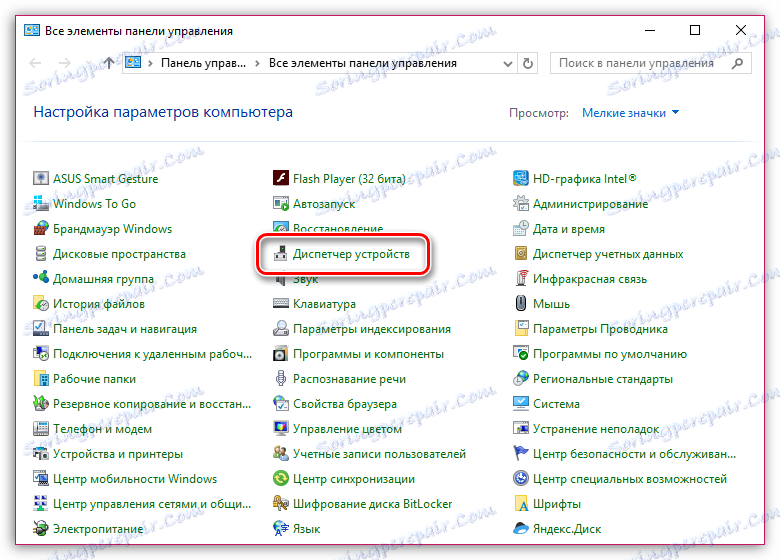This screenshot has height=560, width=780.
Task: Open Свойства браузера link
Action: (x=345, y=404)
